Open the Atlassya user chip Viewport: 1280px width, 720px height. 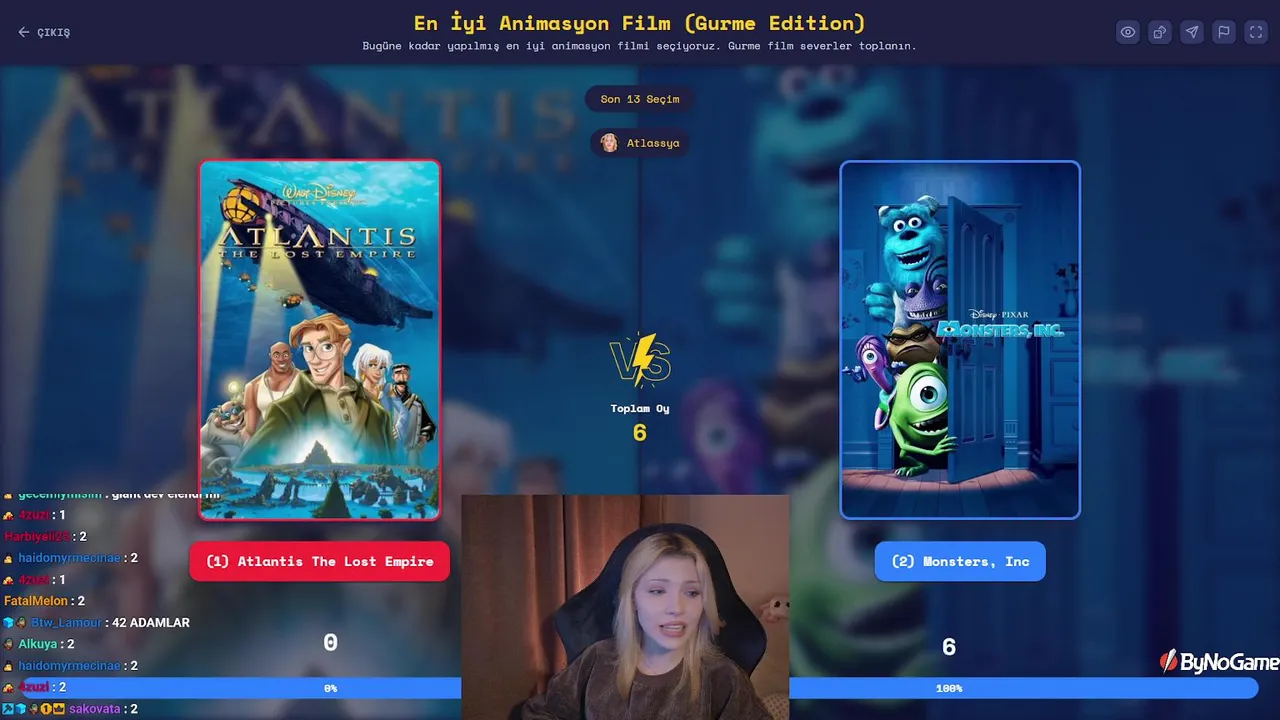click(x=640, y=143)
